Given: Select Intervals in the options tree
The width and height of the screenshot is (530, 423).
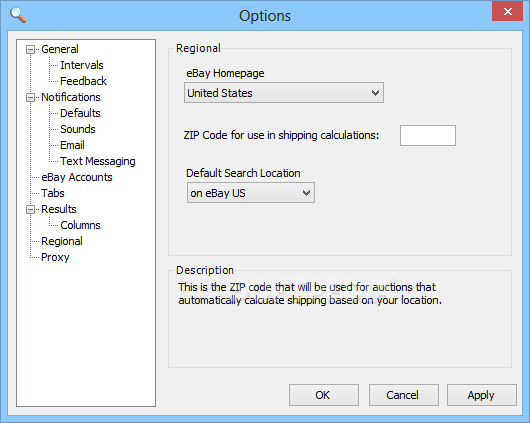Looking at the screenshot, I should [x=82, y=65].
